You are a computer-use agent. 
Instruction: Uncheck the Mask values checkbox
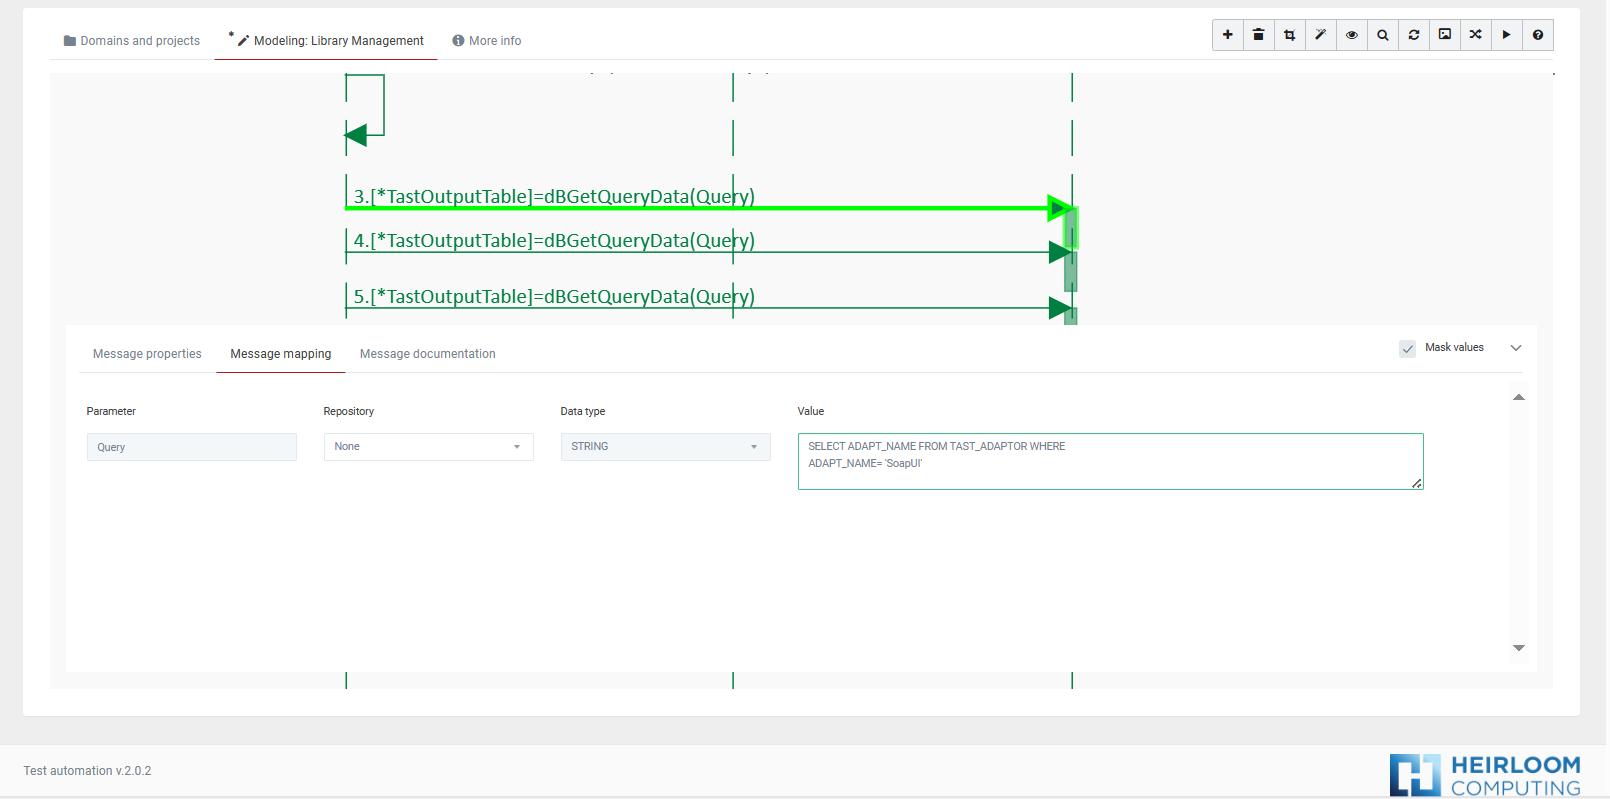(1408, 349)
